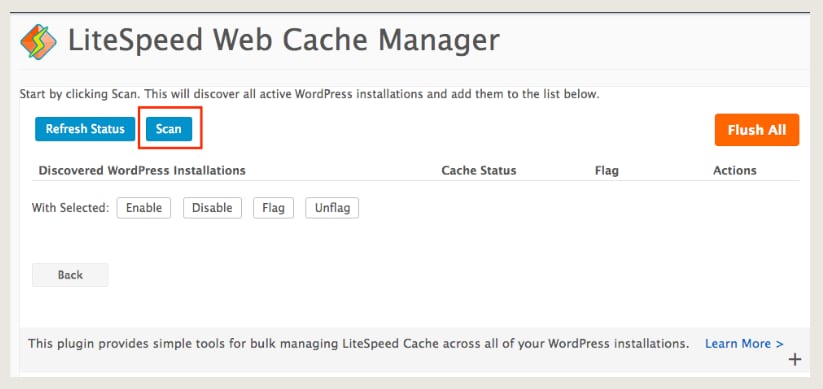This screenshot has height=389, width=823.
Task: Enable cache for selected installations
Action: pos(144,208)
